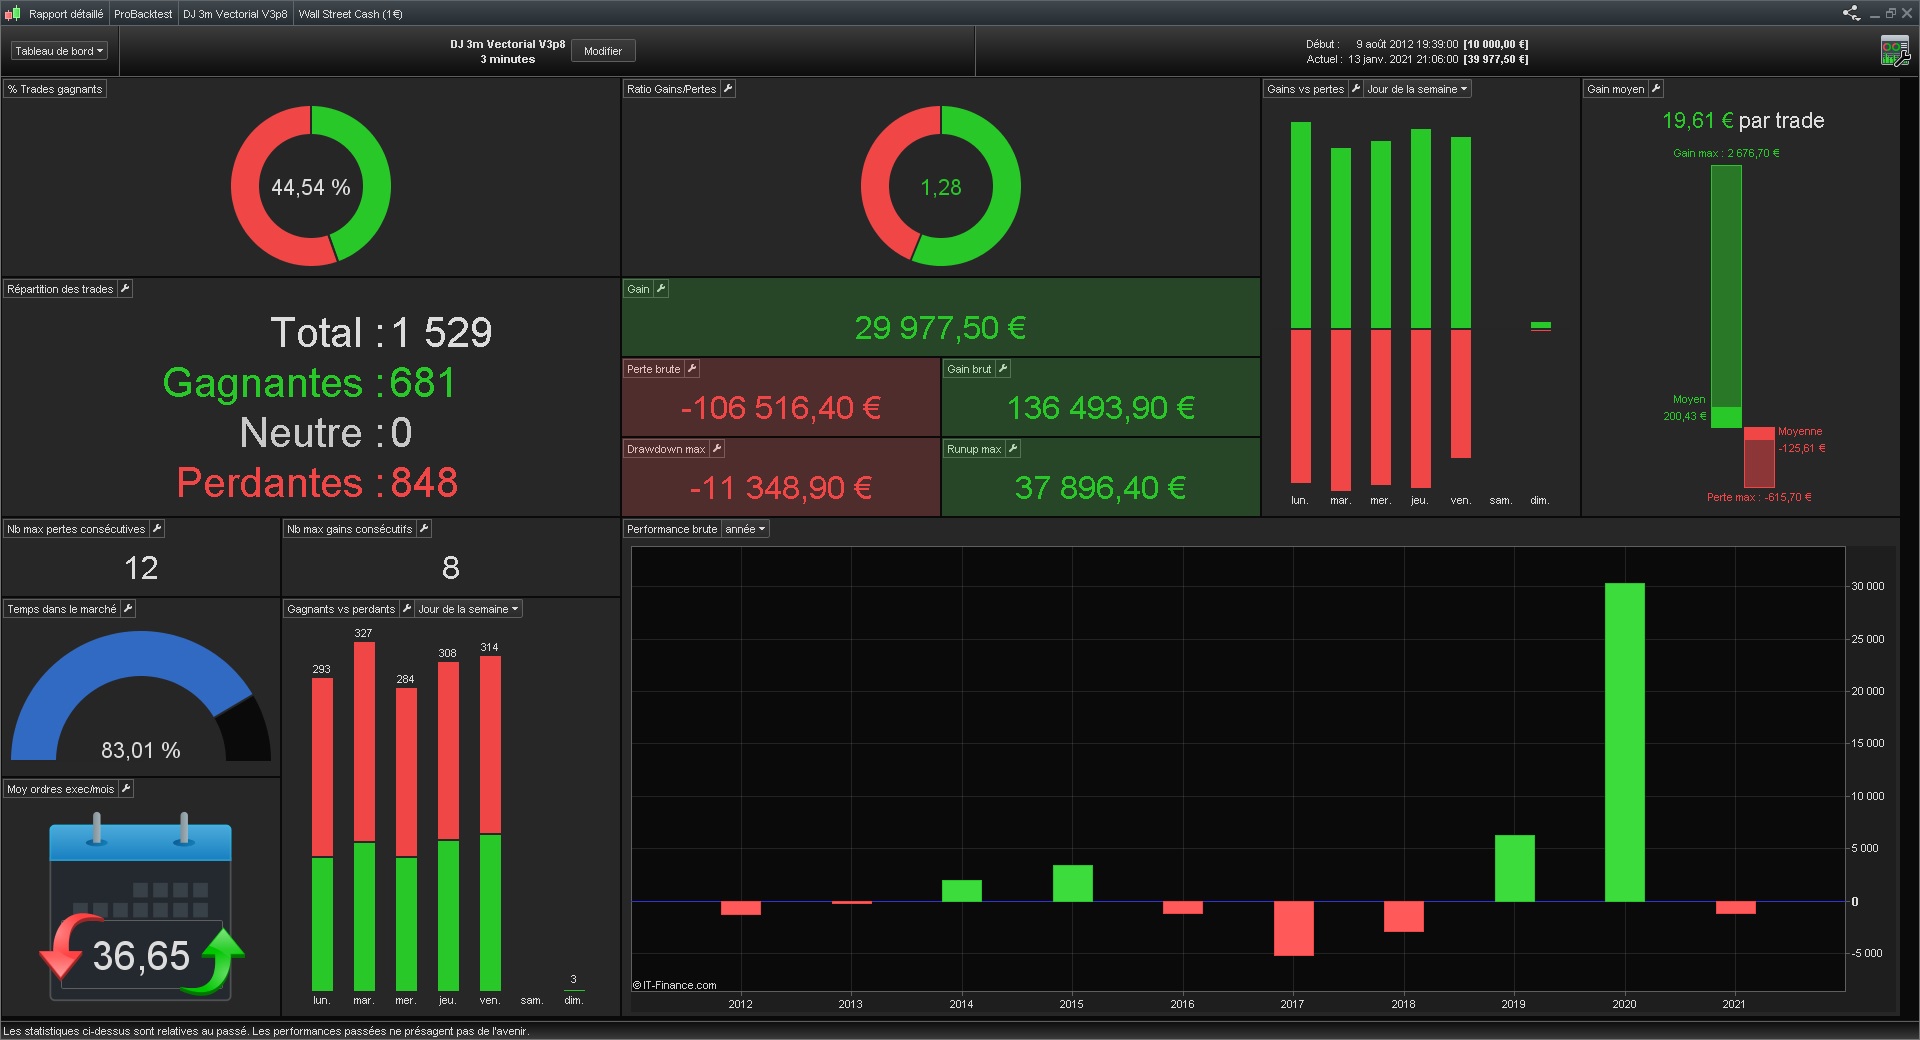1920x1040 pixels.
Task: Open the année dropdown of Performance brute
Action: [745, 529]
